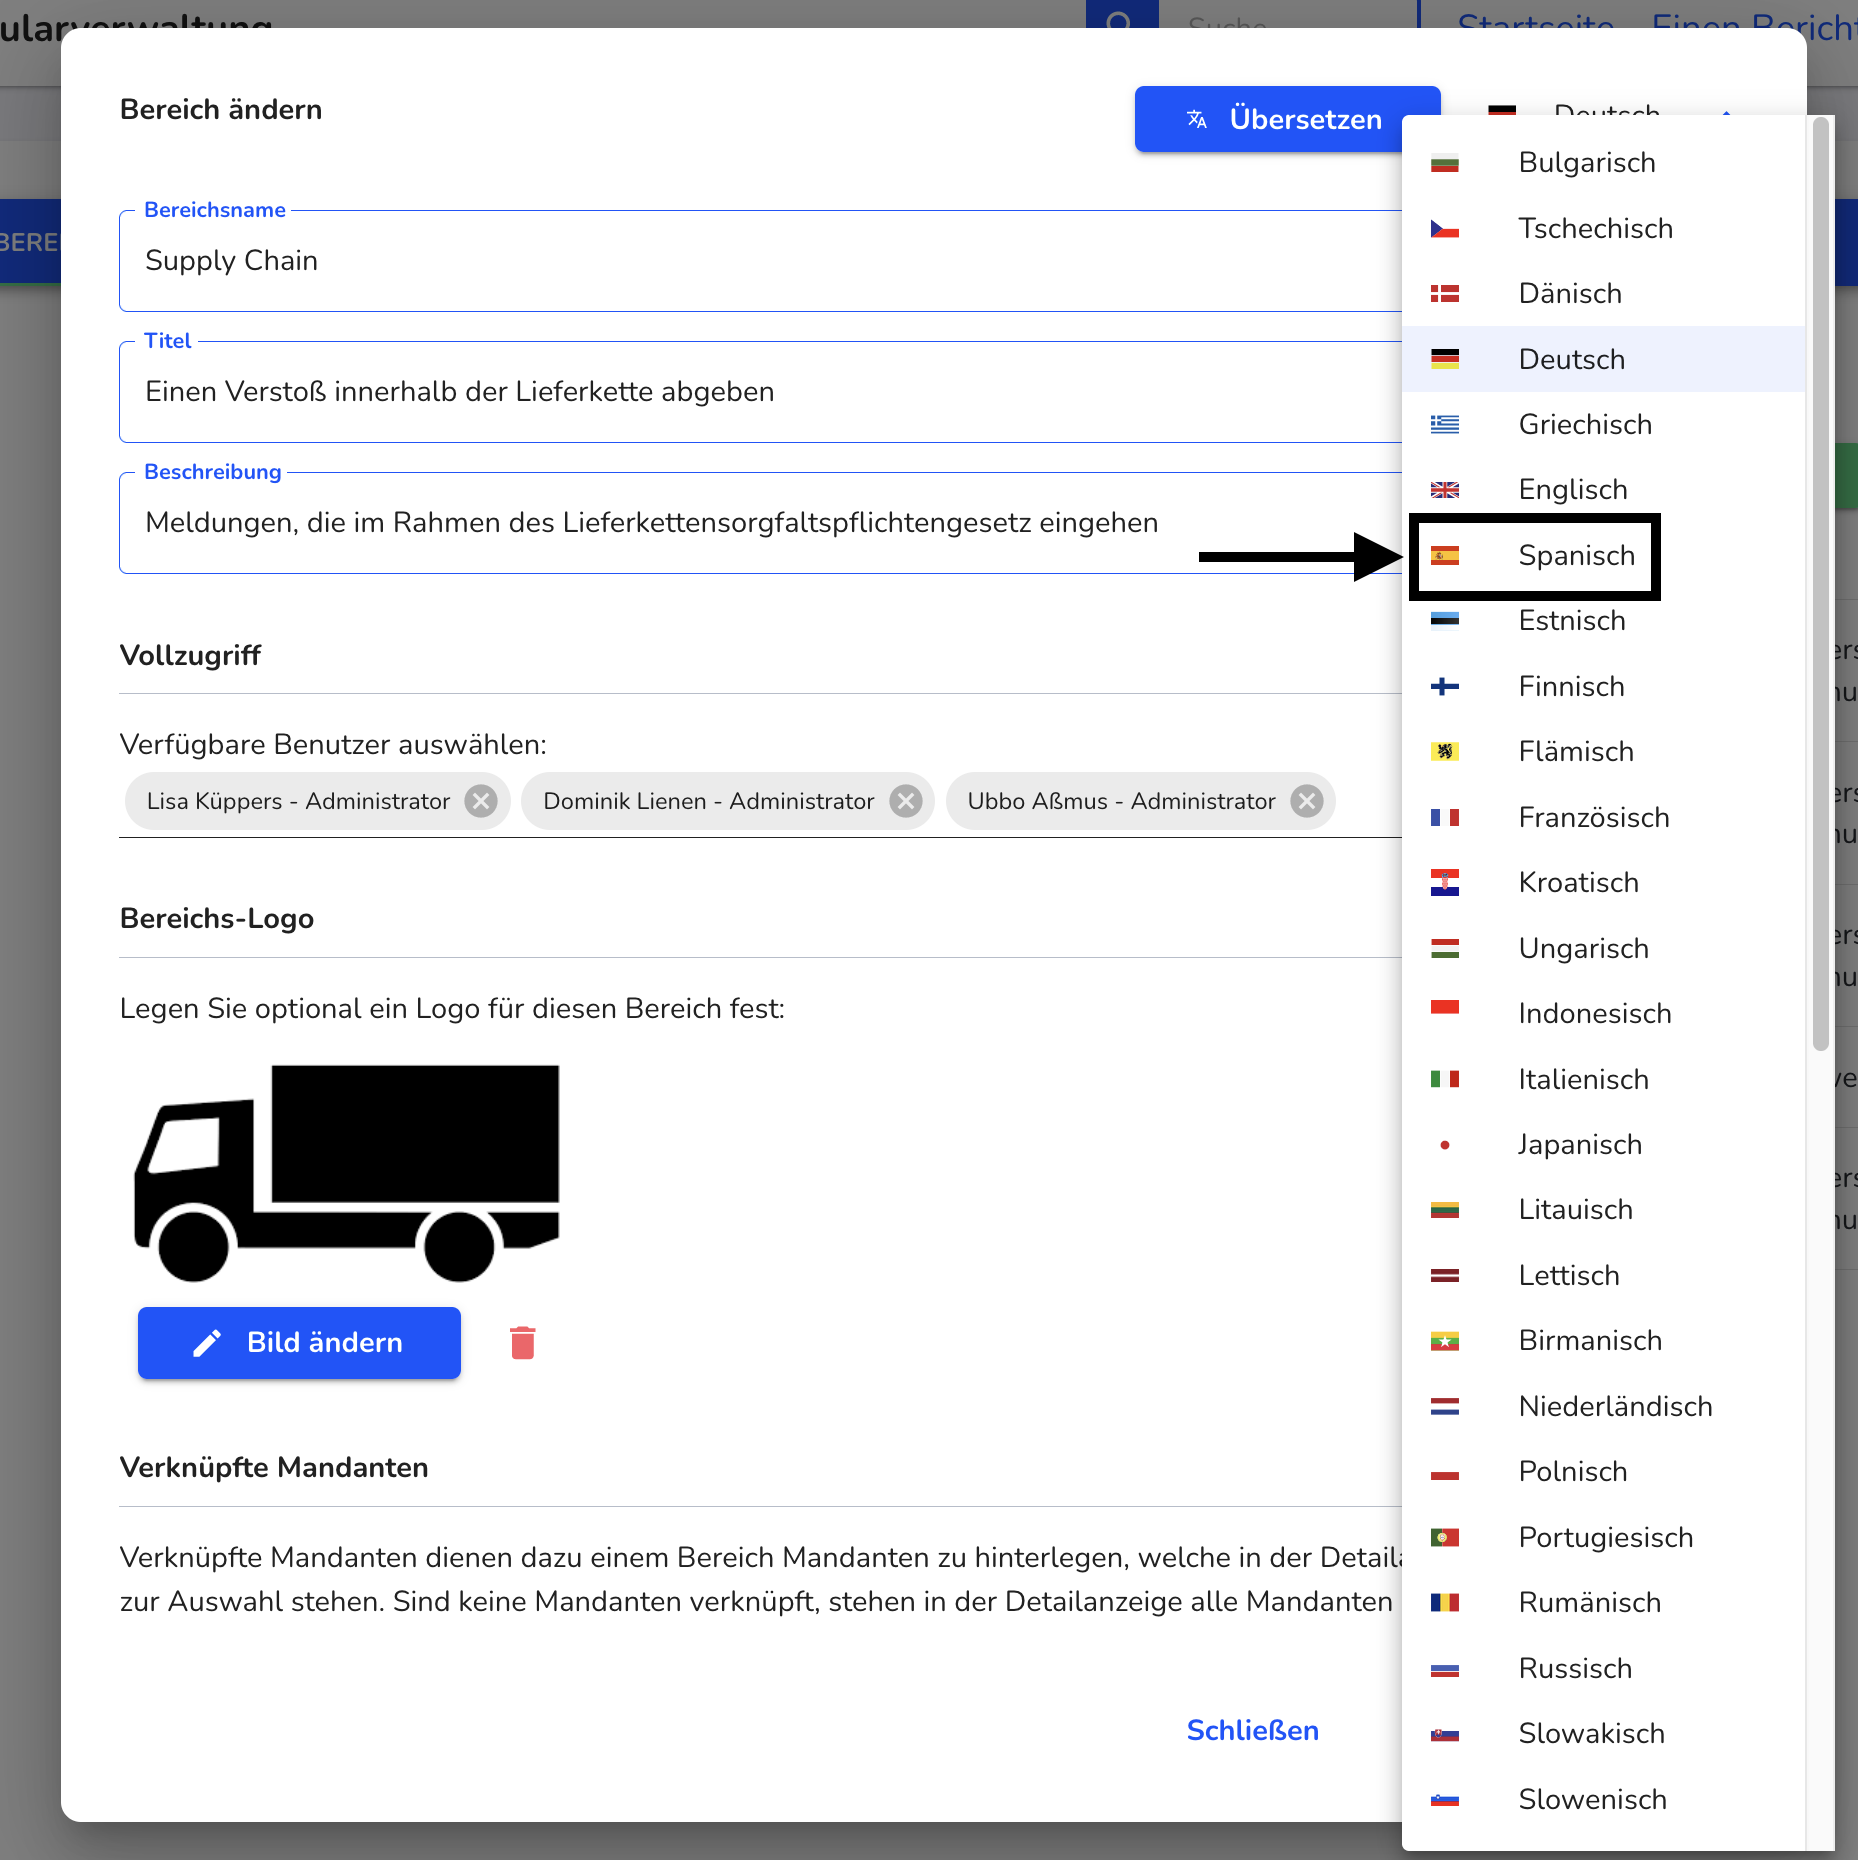
Task: Click the language dropdown scrollbar
Action: (x=1821, y=585)
